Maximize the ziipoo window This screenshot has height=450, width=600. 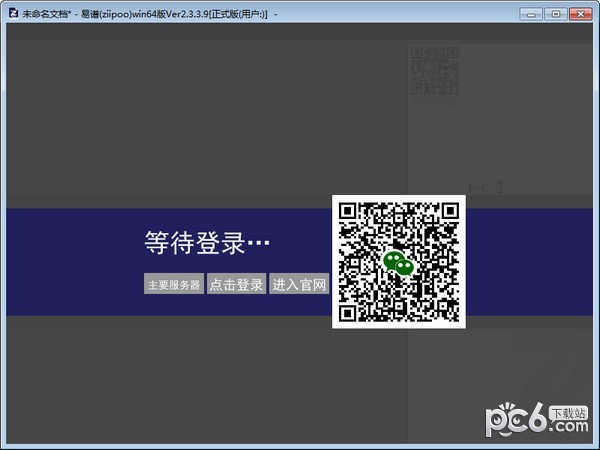pyautogui.click(x=556, y=14)
